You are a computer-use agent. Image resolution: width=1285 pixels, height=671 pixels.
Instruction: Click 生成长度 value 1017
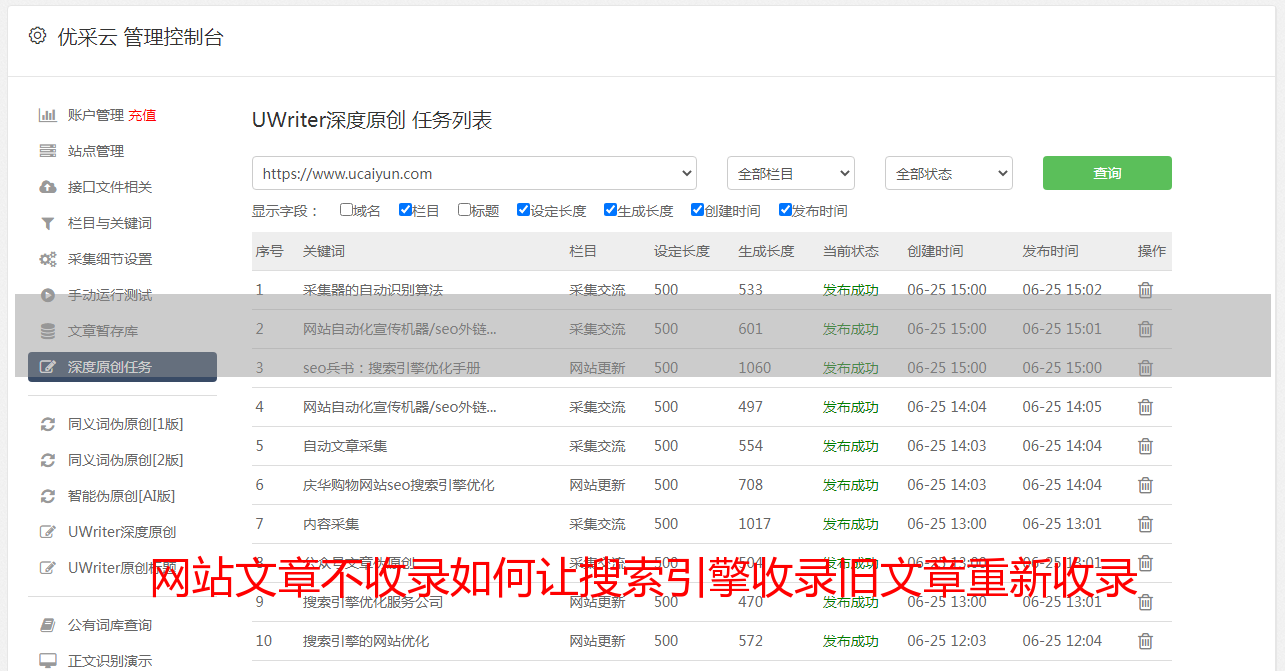click(x=755, y=524)
